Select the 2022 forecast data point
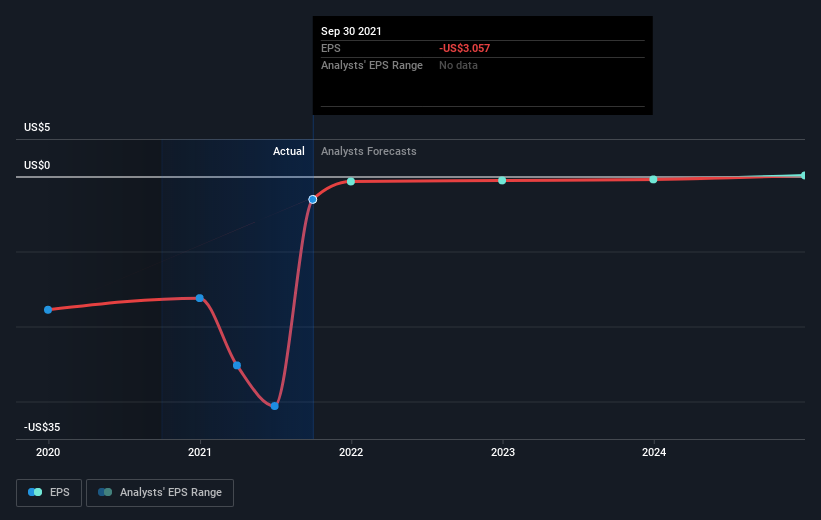Viewport: 821px width, 520px height. (x=351, y=181)
